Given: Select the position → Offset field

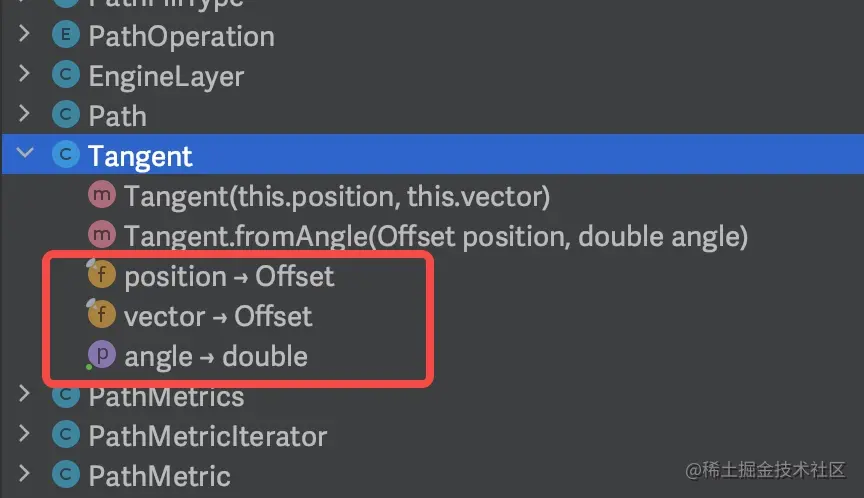Looking at the screenshot, I should [x=229, y=276].
